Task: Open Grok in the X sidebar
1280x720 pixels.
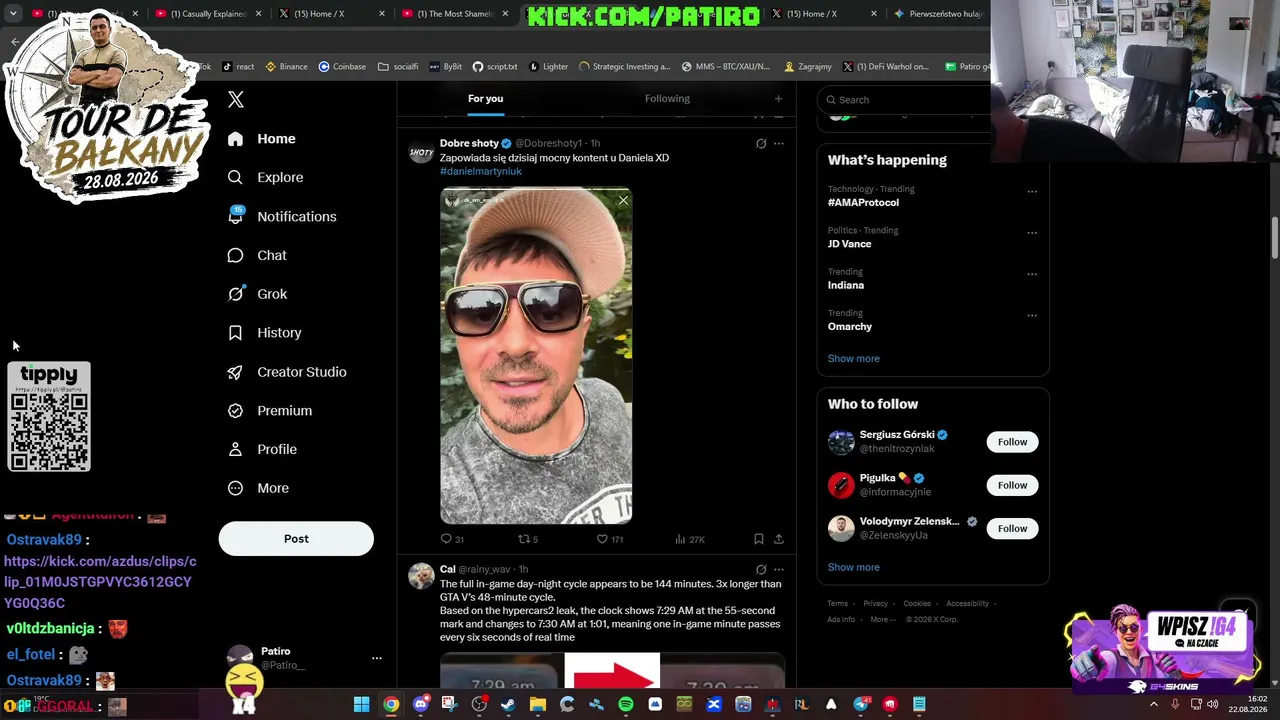Action: [257, 294]
